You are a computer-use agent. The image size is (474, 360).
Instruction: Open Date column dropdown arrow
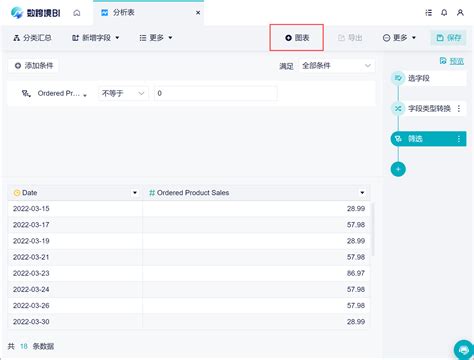click(135, 193)
